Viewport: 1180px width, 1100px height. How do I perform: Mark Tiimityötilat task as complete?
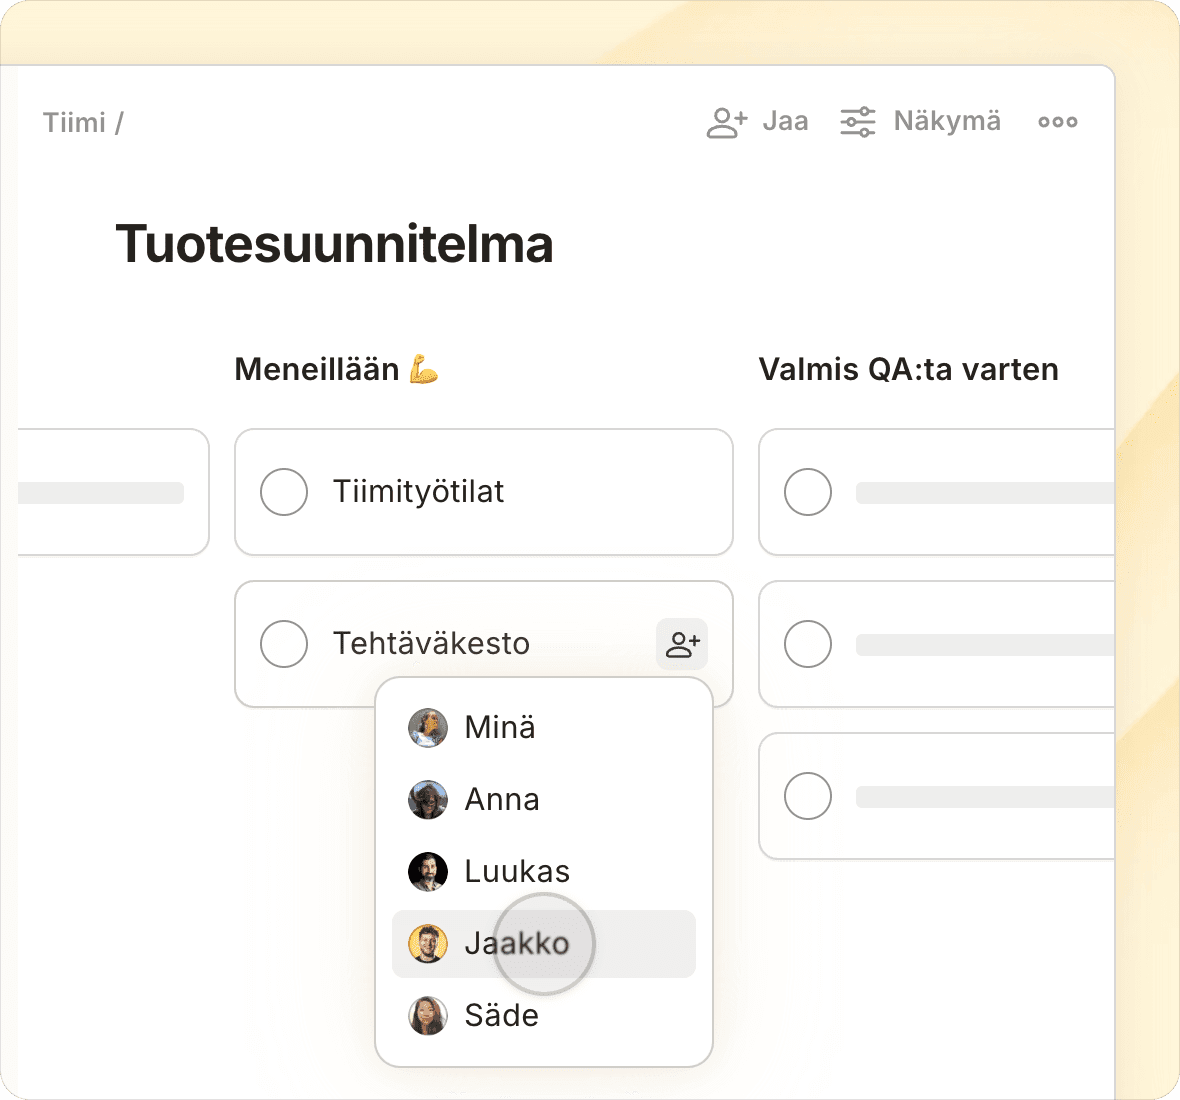tap(284, 492)
